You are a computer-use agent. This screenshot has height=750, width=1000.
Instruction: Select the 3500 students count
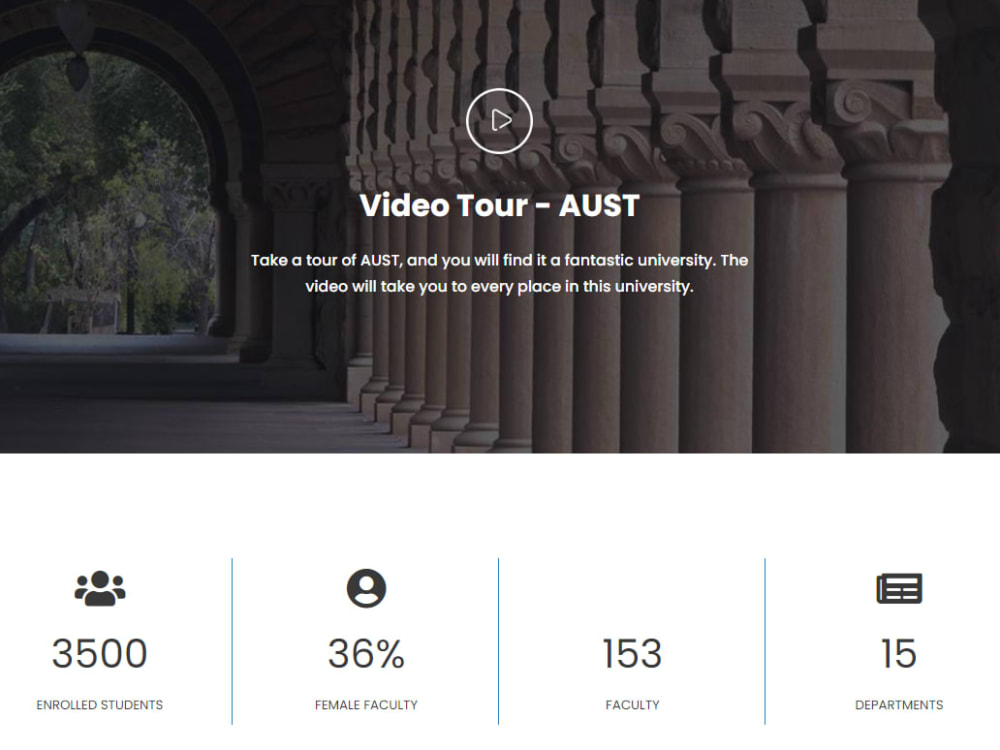pos(99,654)
